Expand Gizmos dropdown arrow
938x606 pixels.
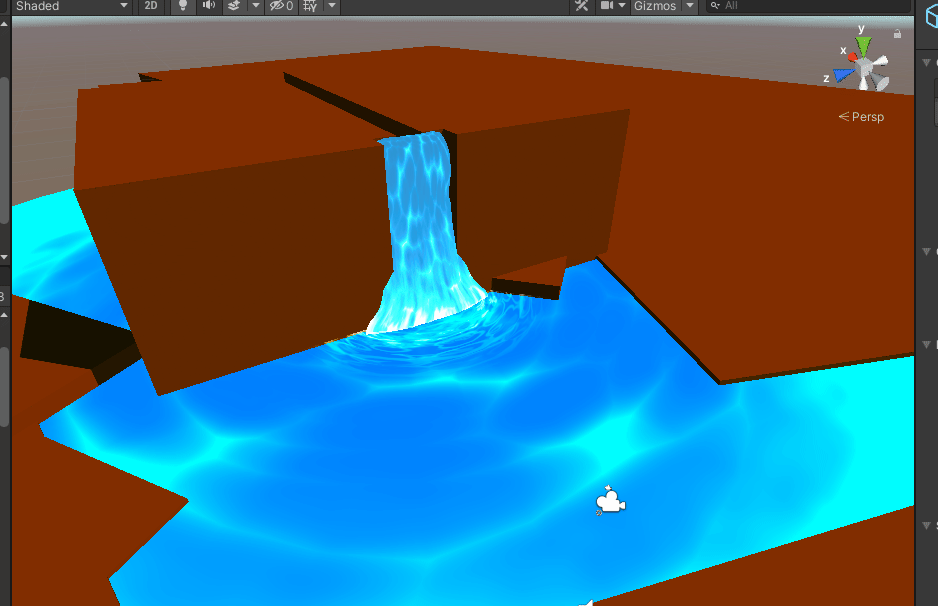tap(690, 6)
